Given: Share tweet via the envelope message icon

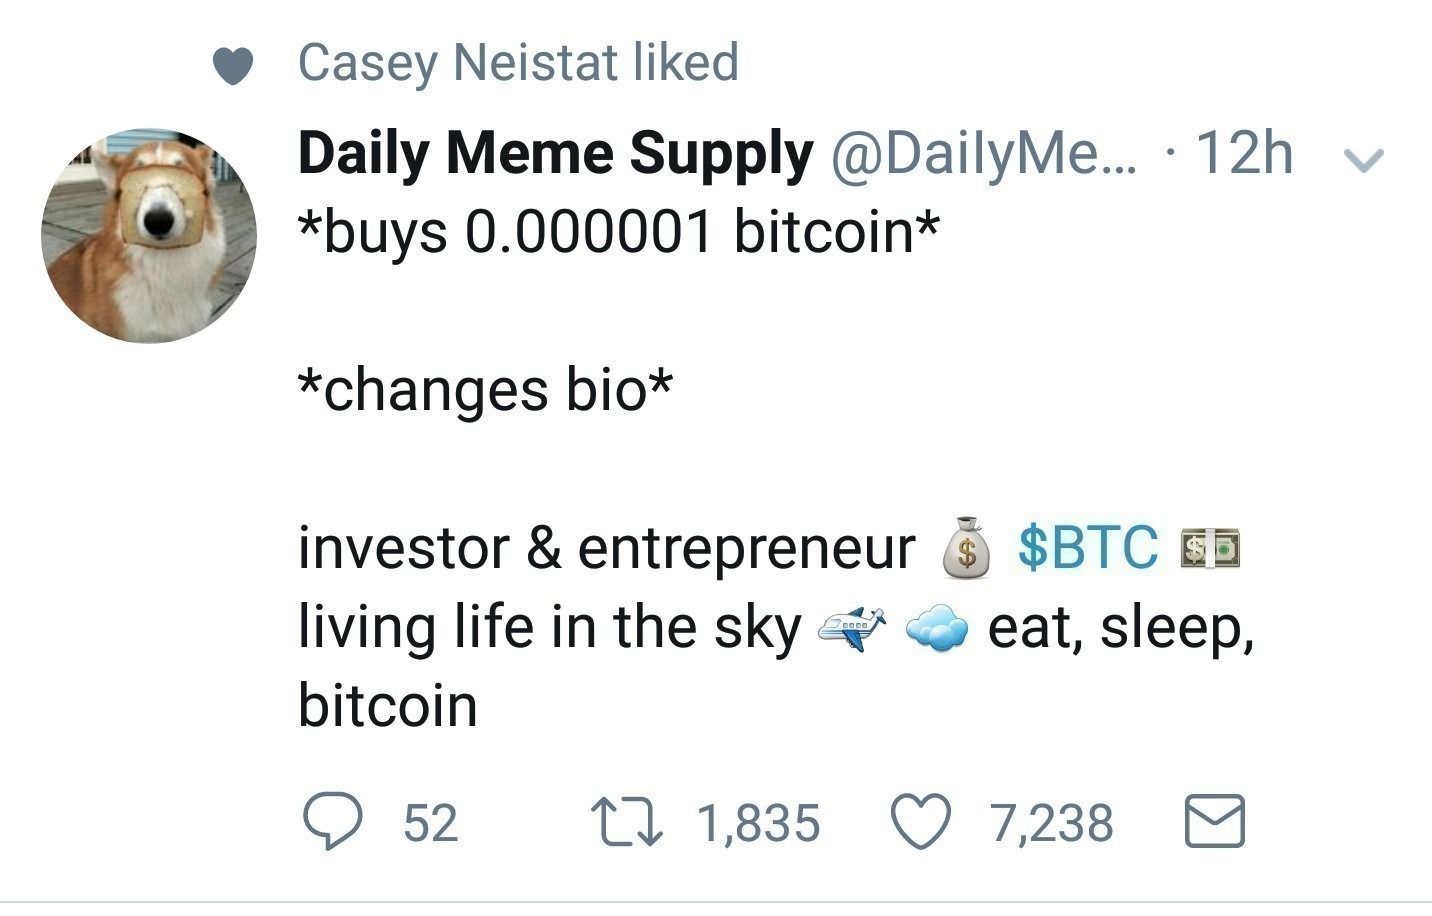Looking at the screenshot, I should pyautogui.click(x=1215, y=822).
